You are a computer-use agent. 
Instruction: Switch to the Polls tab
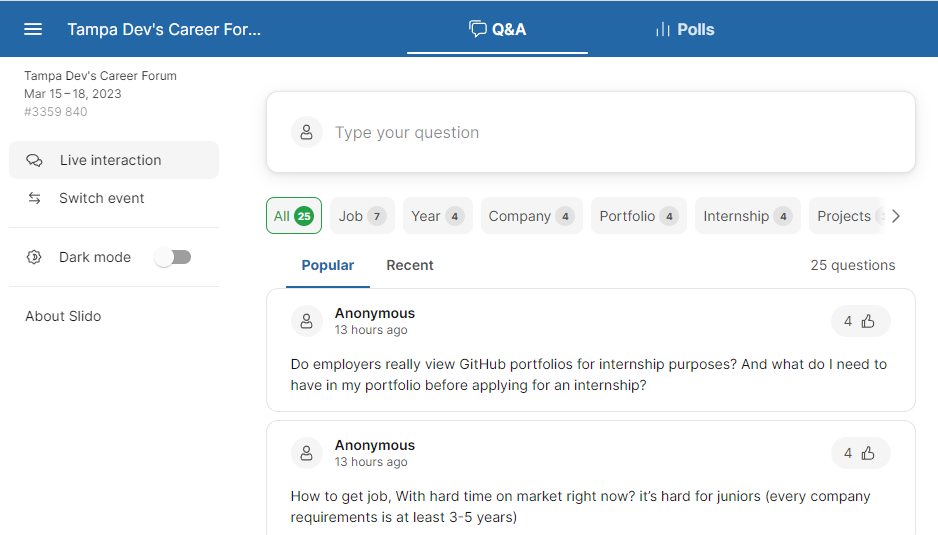pos(684,29)
